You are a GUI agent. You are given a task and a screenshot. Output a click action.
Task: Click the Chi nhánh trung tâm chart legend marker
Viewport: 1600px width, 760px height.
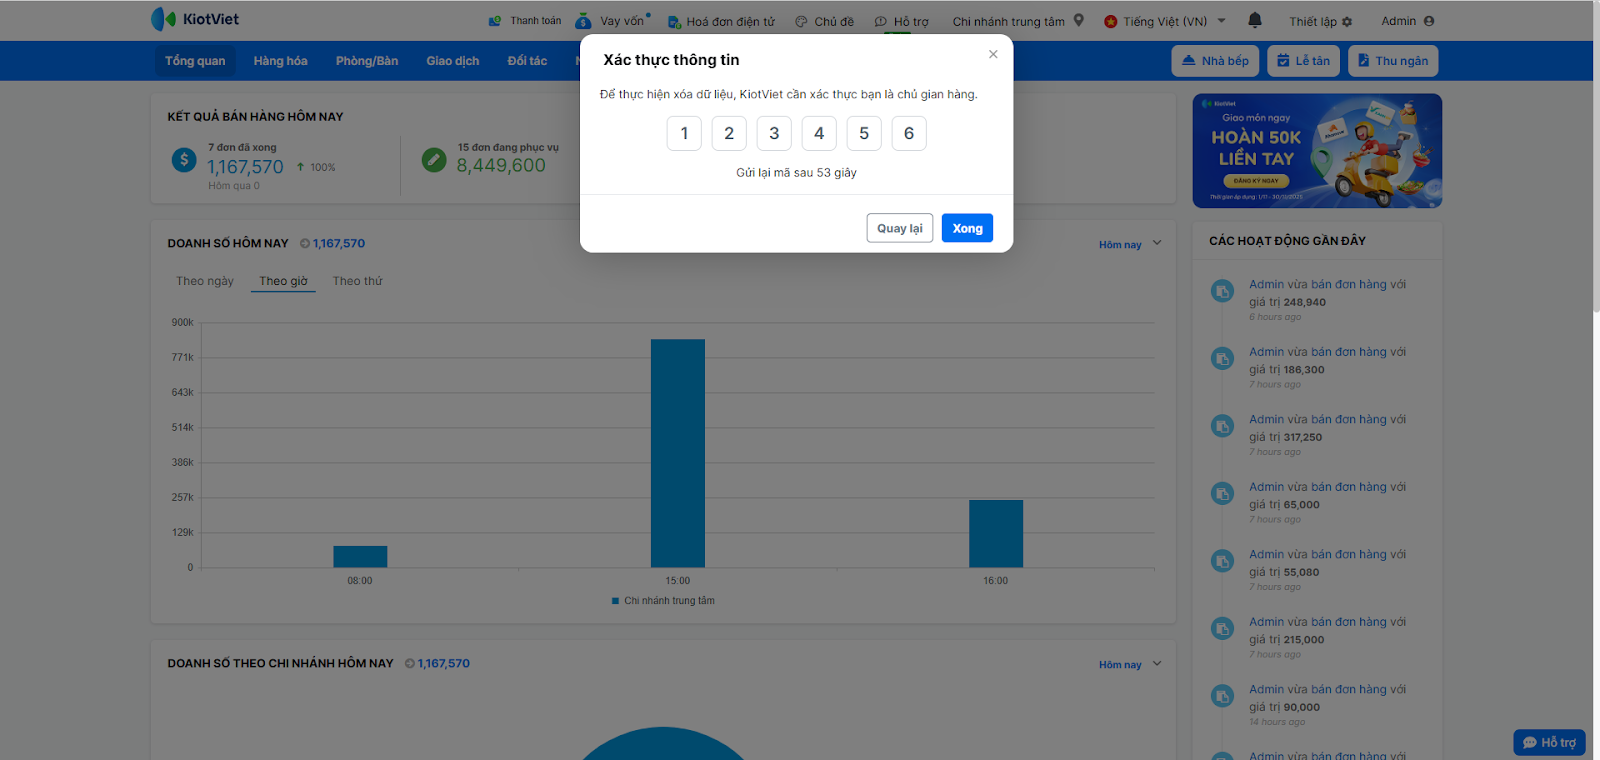615,601
